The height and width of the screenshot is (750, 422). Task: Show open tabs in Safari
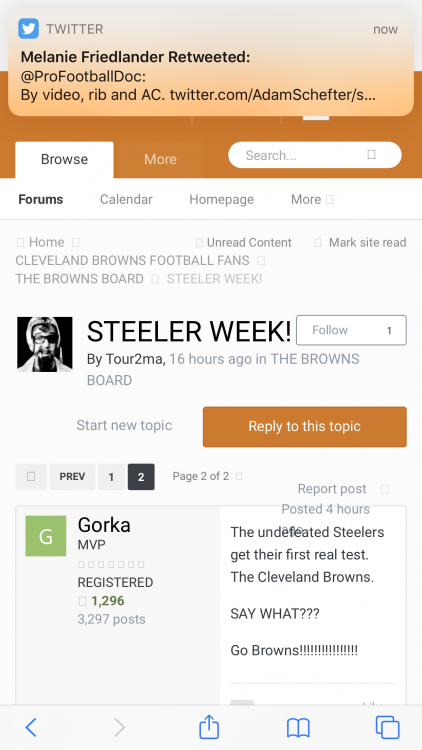tap(388, 728)
